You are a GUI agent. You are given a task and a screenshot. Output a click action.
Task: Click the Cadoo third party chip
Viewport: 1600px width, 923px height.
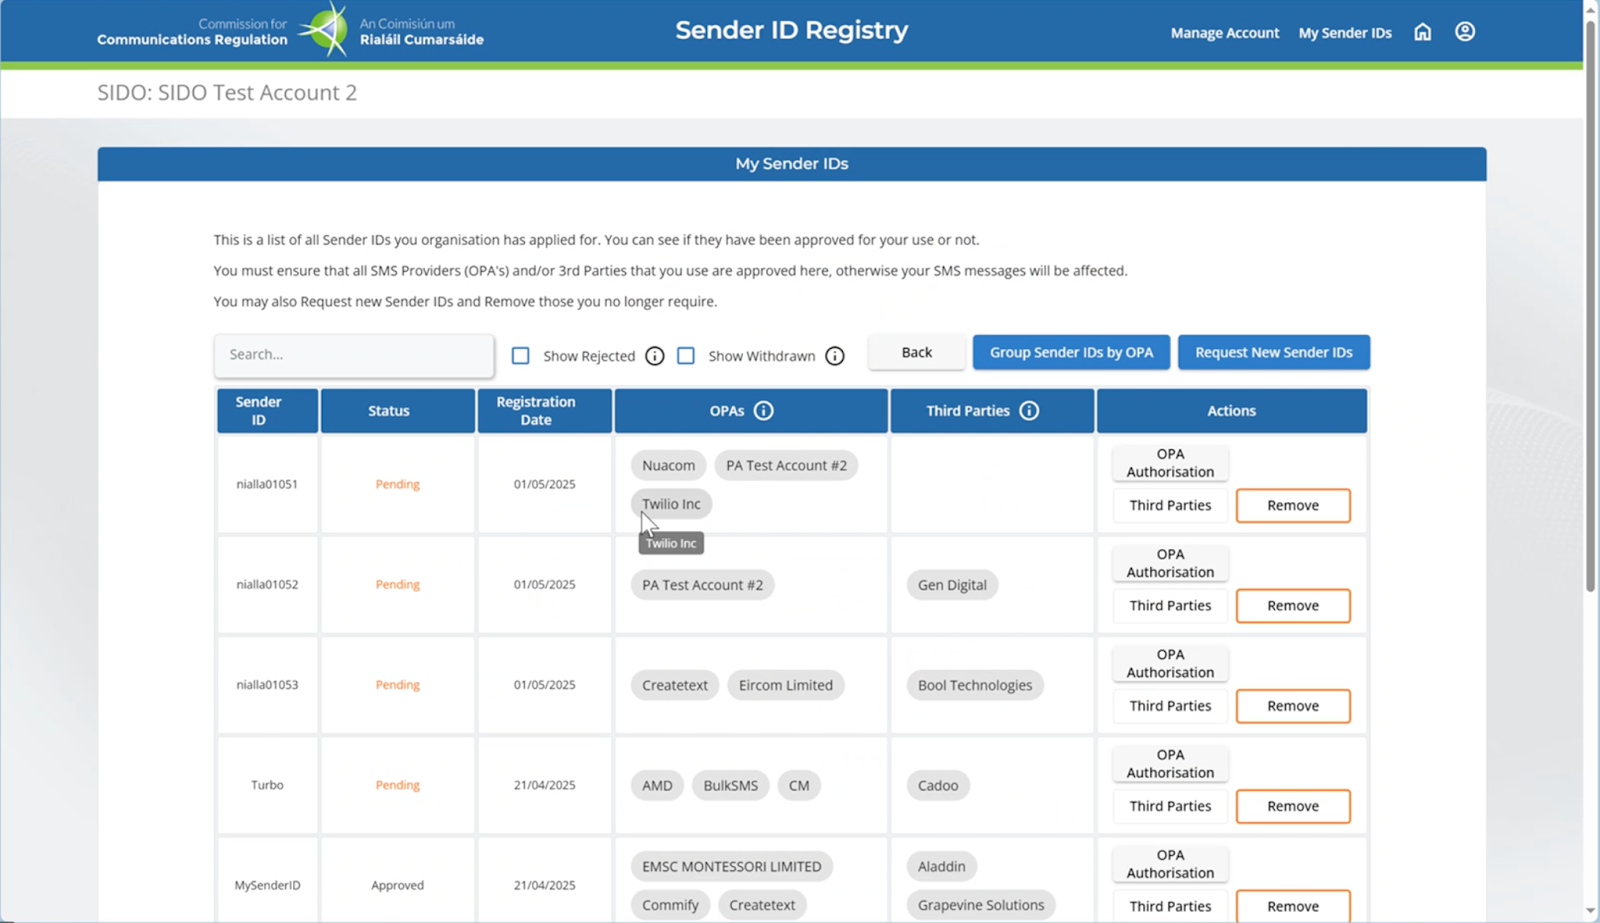click(x=938, y=785)
